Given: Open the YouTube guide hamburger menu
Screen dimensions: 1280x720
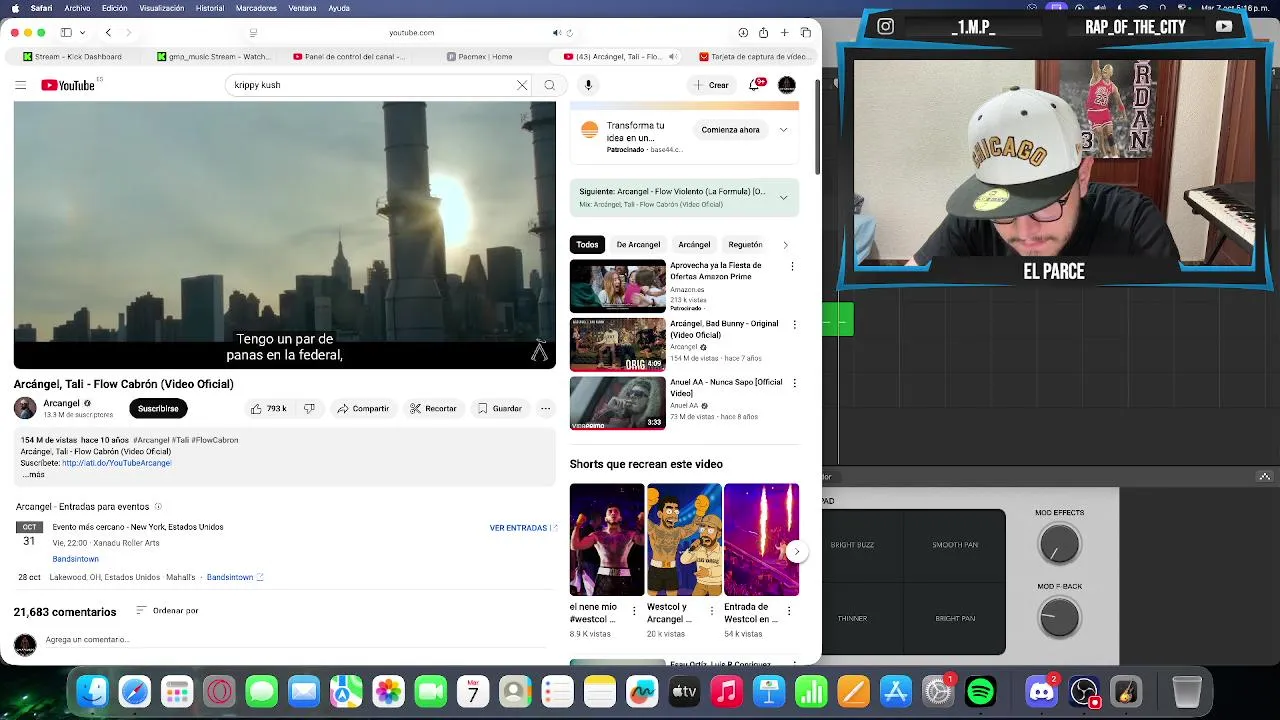Looking at the screenshot, I should click(20, 85).
